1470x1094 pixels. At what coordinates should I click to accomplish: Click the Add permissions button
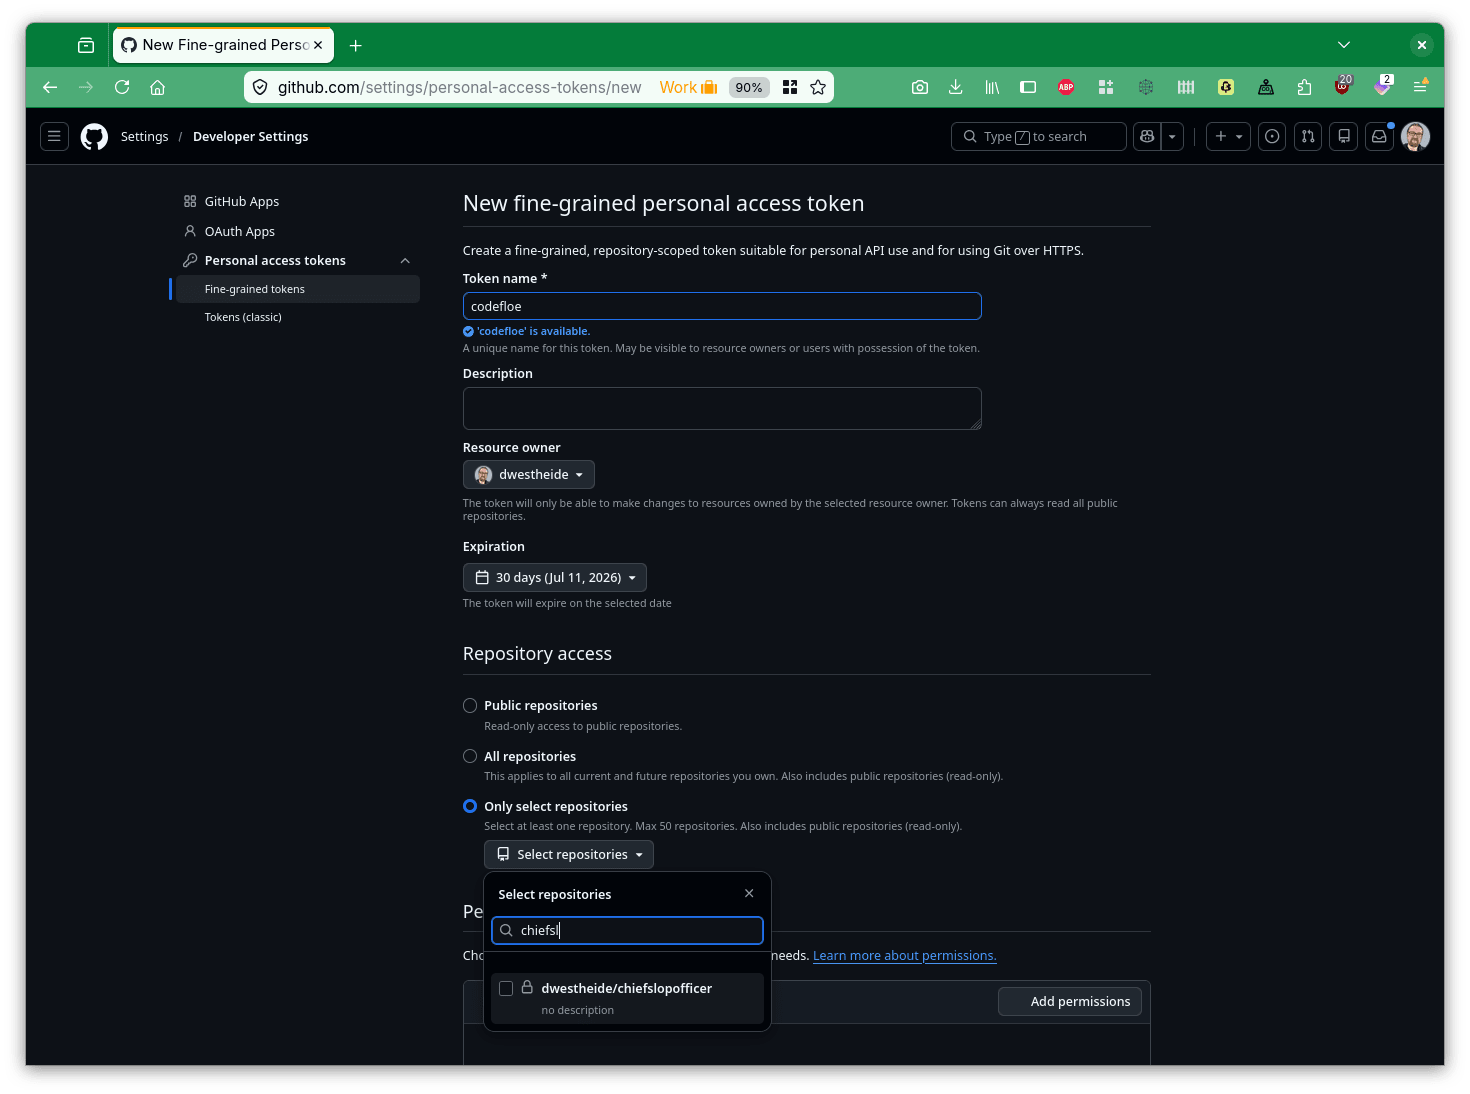click(1070, 1001)
